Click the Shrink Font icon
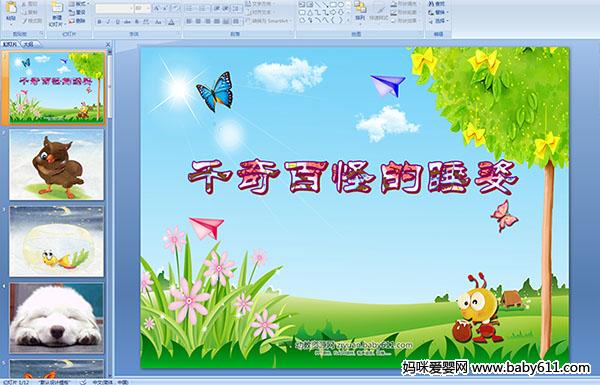The image size is (600, 385). click(x=165, y=8)
